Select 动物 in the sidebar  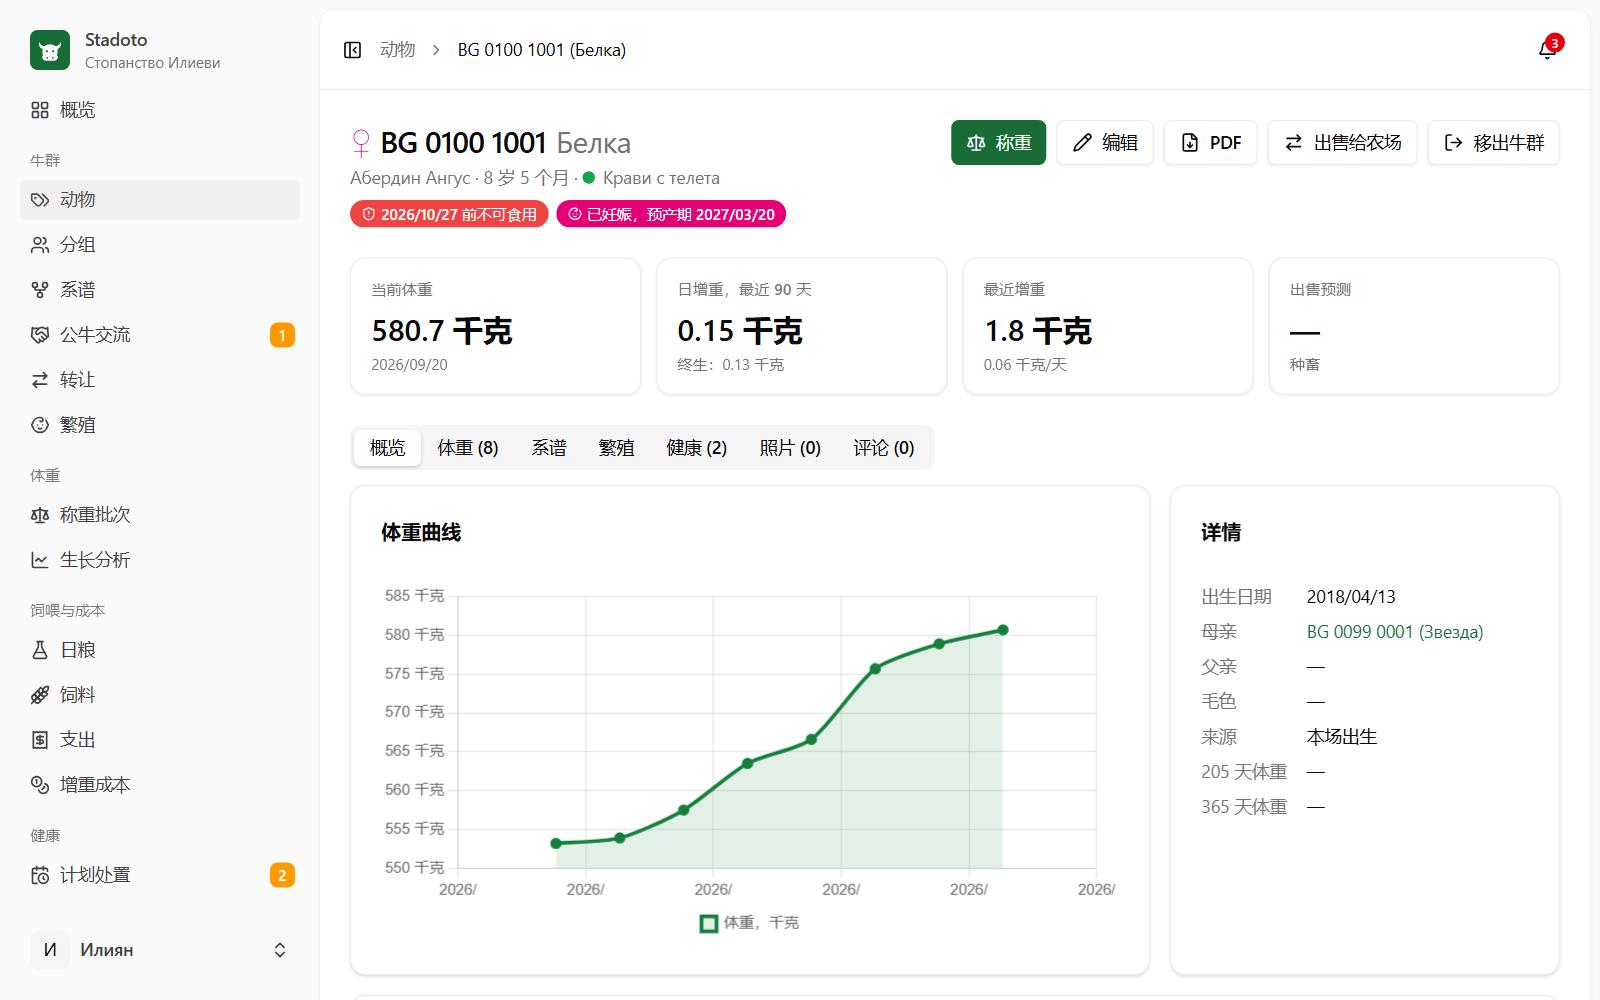[x=160, y=200]
